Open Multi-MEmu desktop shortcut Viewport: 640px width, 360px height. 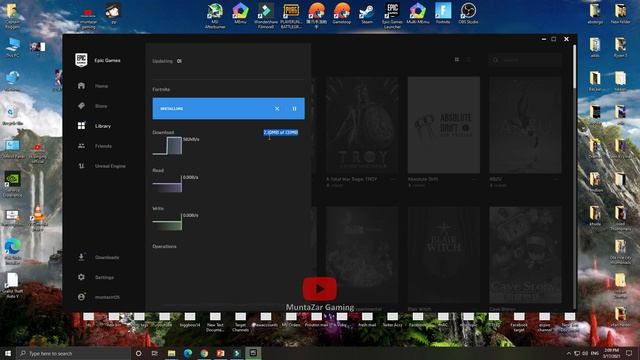(x=418, y=13)
